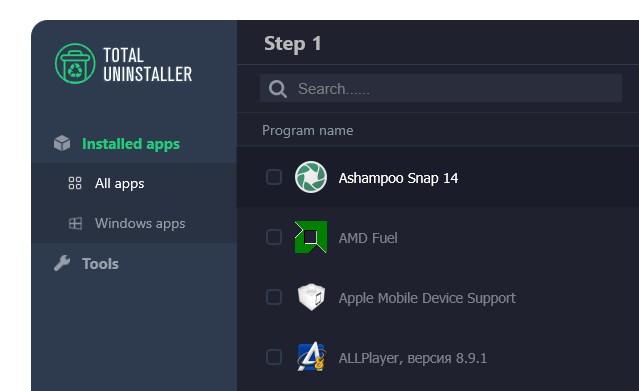Viewport: 639px width, 391px height.
Task: Click into the Search field
Action: (441, 88)
